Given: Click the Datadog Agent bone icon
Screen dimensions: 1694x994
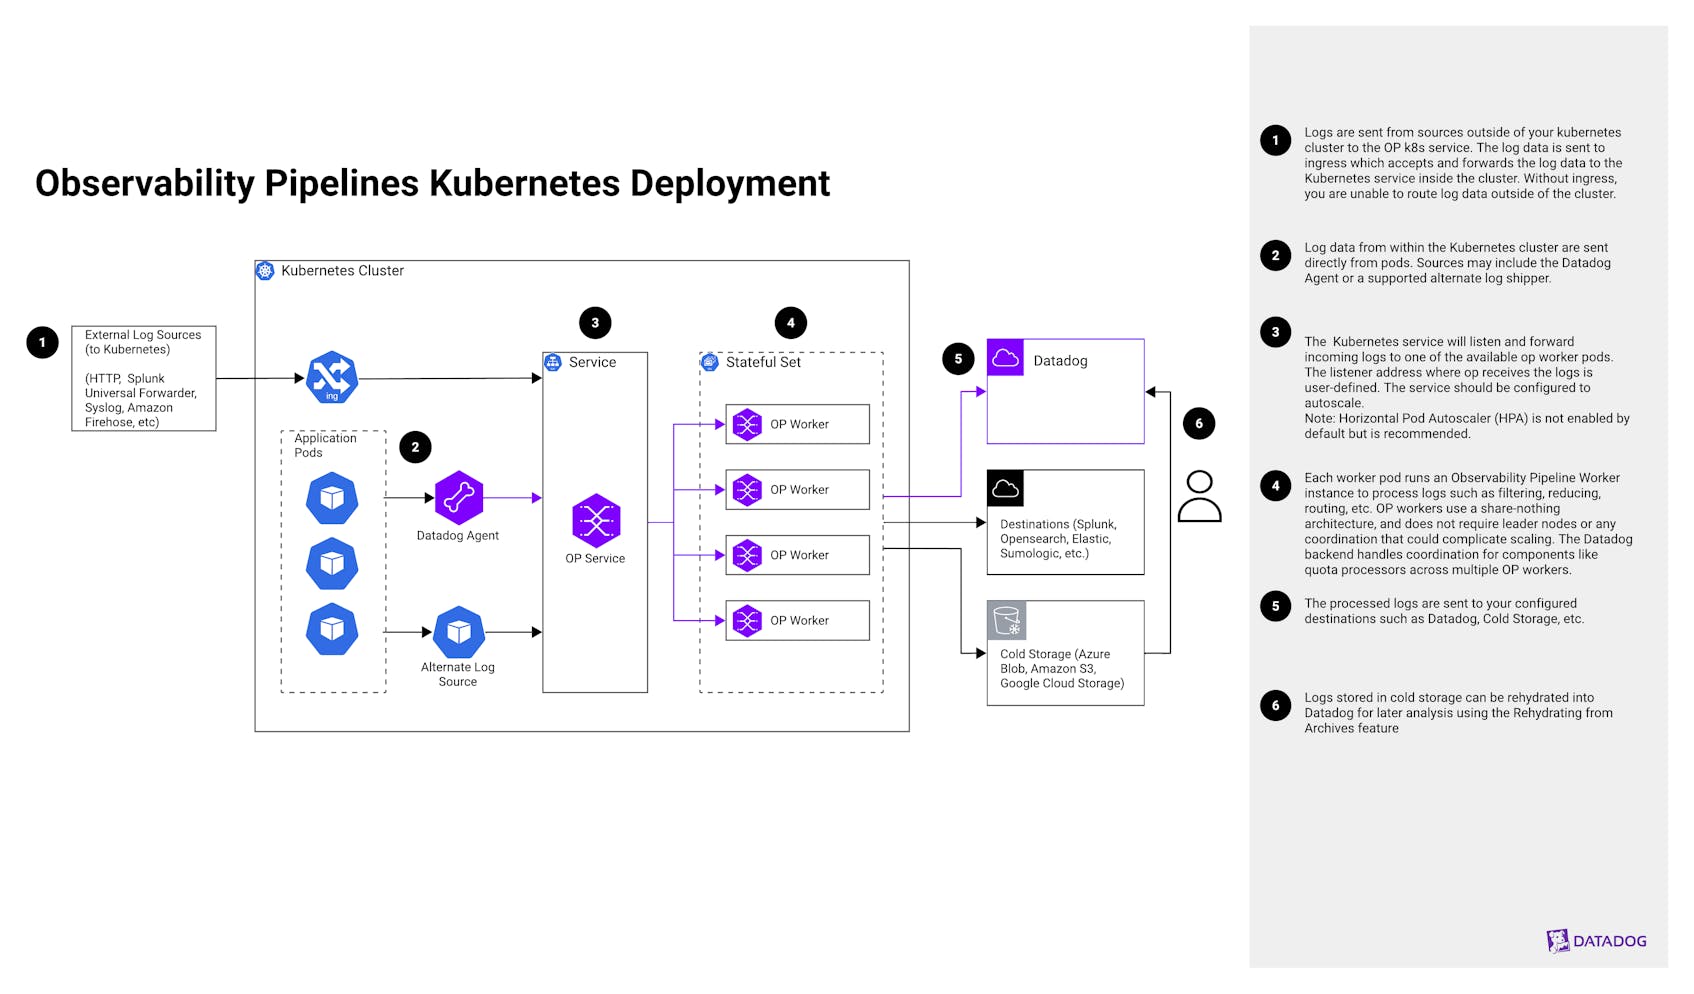Looking at the screenshot, I should coord(458,497).
